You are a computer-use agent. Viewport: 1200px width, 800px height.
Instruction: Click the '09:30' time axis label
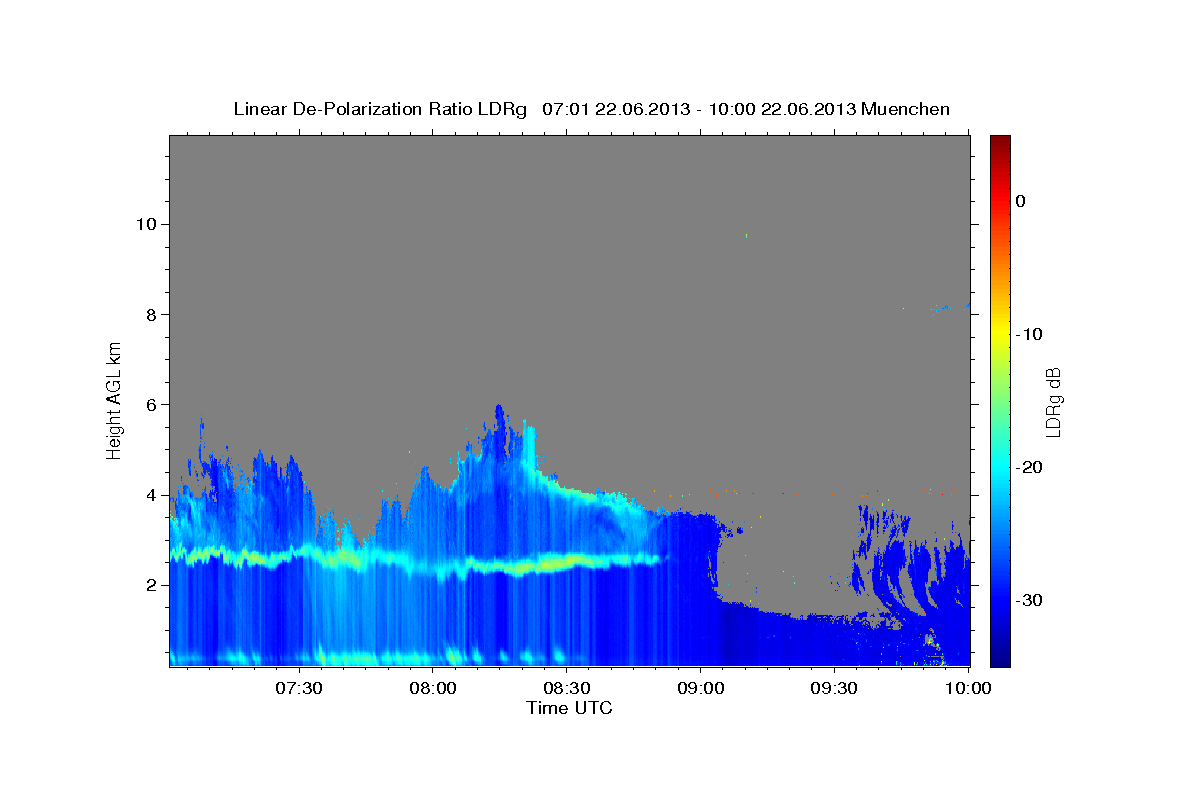(834, 688)
